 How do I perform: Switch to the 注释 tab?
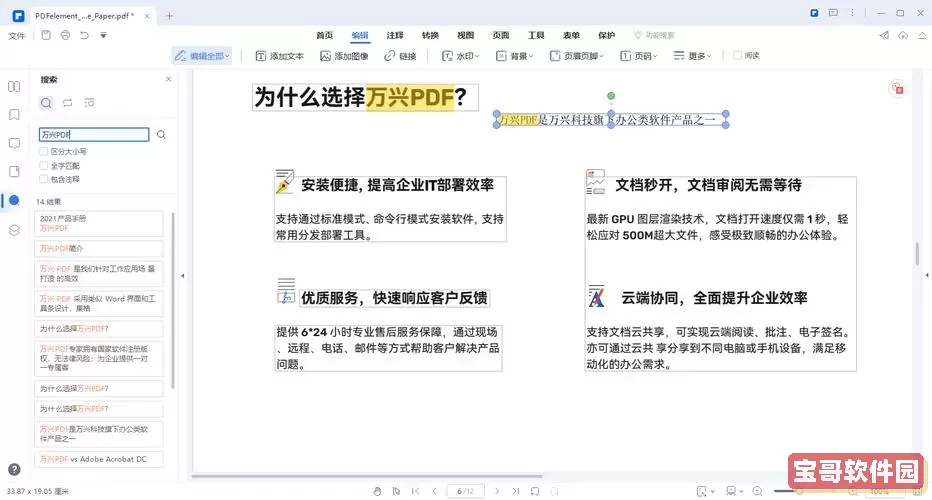[x=394, y=35]
